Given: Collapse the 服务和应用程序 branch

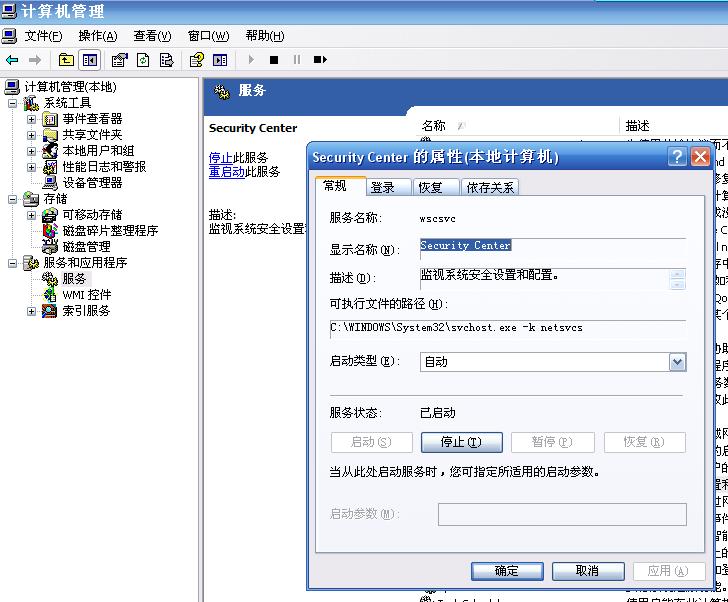Looking at the screenshot, I should point(13,263).
